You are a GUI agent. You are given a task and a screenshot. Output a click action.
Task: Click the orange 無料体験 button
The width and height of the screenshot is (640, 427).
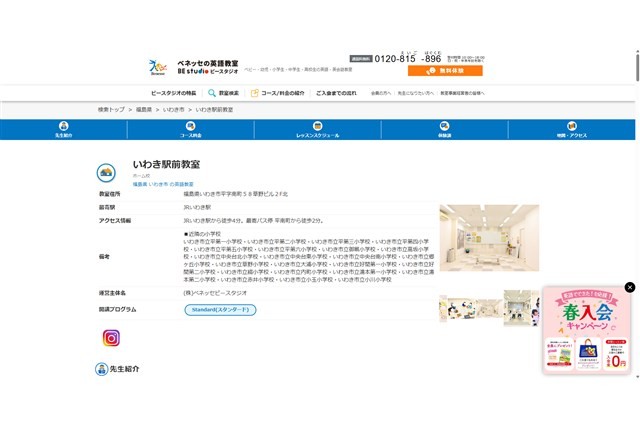click(x=445, y=71)
